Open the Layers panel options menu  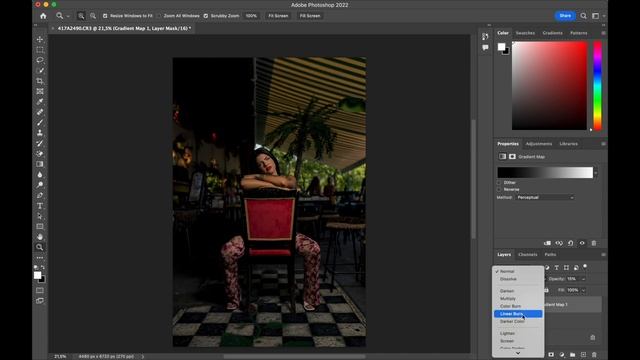[603, 254]
